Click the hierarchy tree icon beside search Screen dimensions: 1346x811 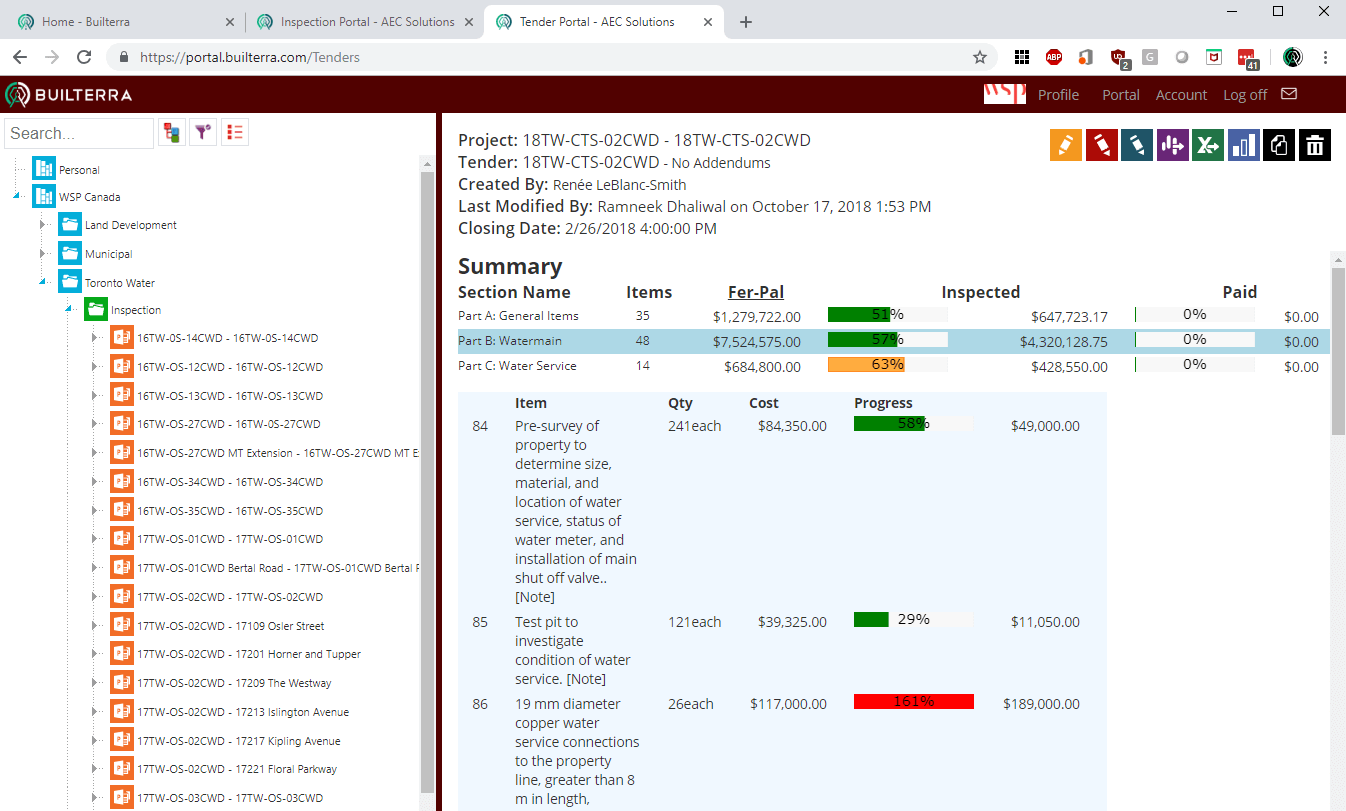(x=172, y=133)
